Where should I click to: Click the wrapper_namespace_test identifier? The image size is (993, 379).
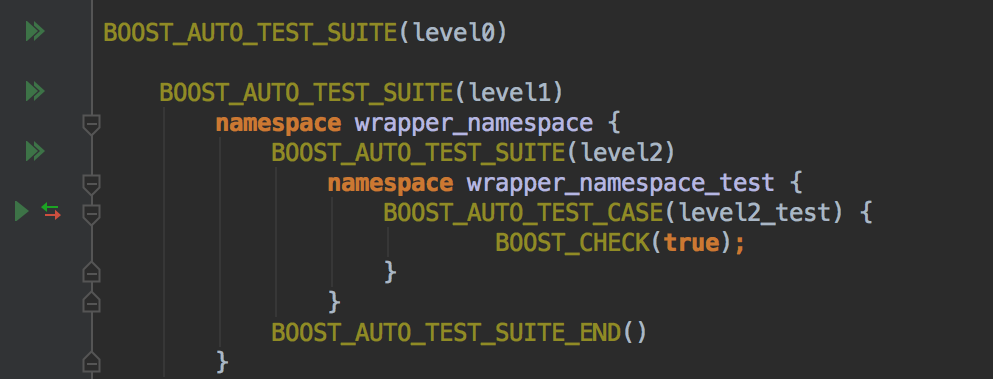pyautogui.click(x=621, y=184)
